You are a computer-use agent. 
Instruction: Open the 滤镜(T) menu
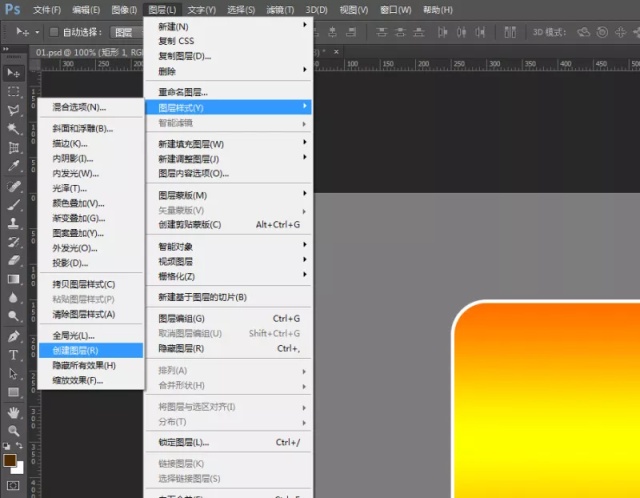280,10
